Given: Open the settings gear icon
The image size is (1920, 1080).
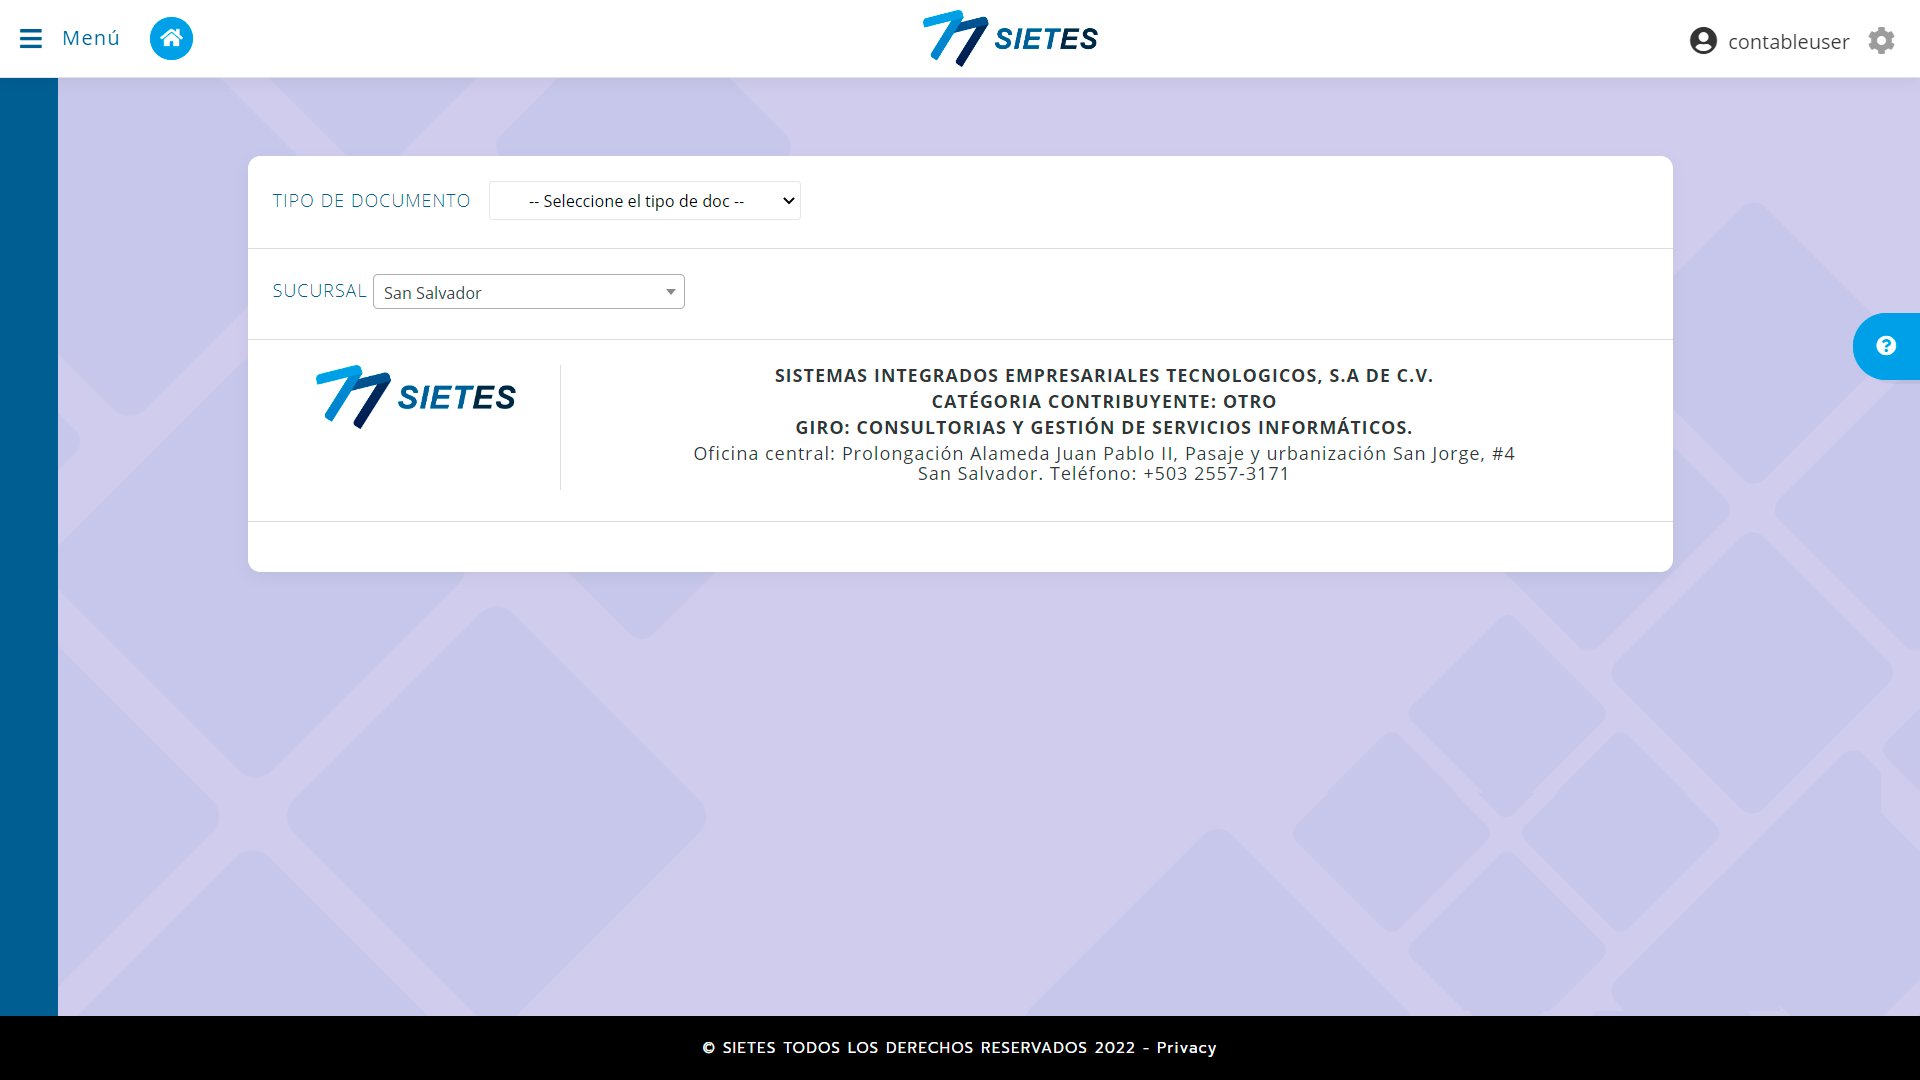Looking at the screenshot, I should tap(1882, 41).
